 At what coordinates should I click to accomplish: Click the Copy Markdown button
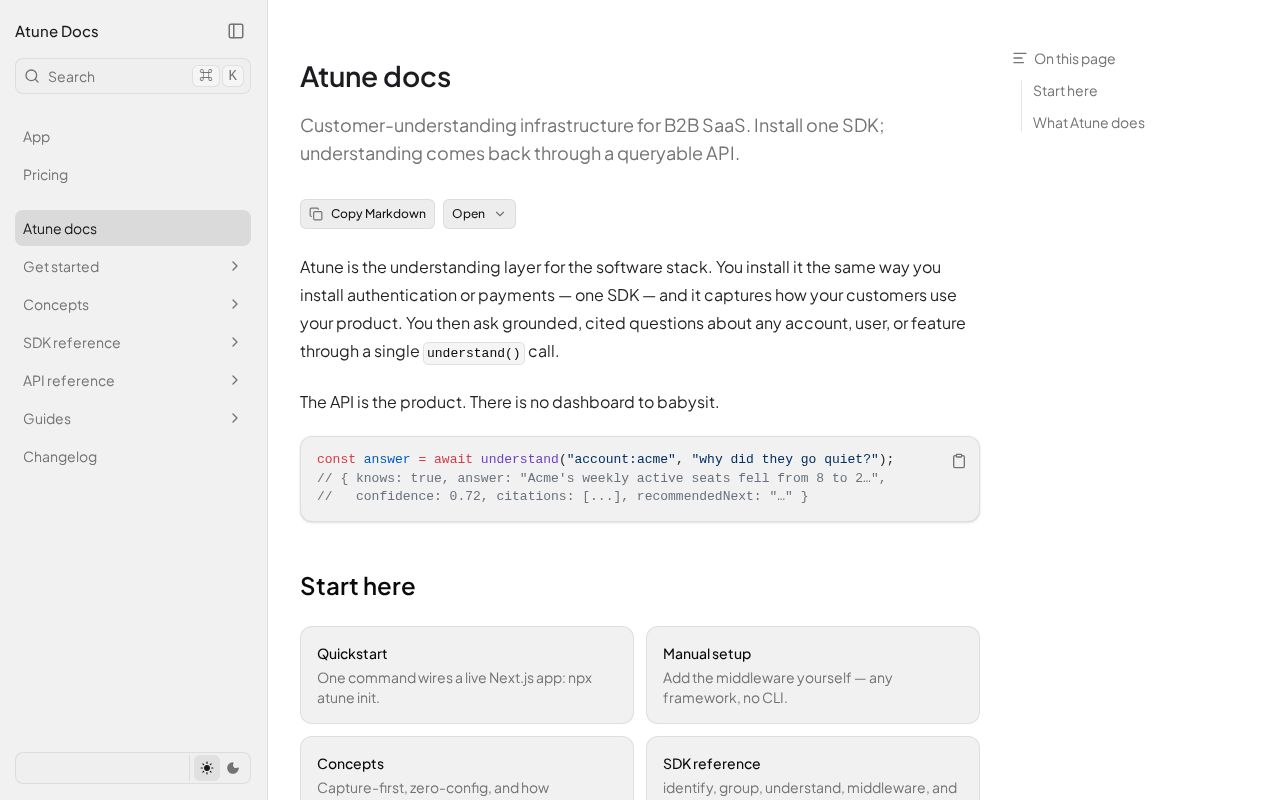(367, 214)
